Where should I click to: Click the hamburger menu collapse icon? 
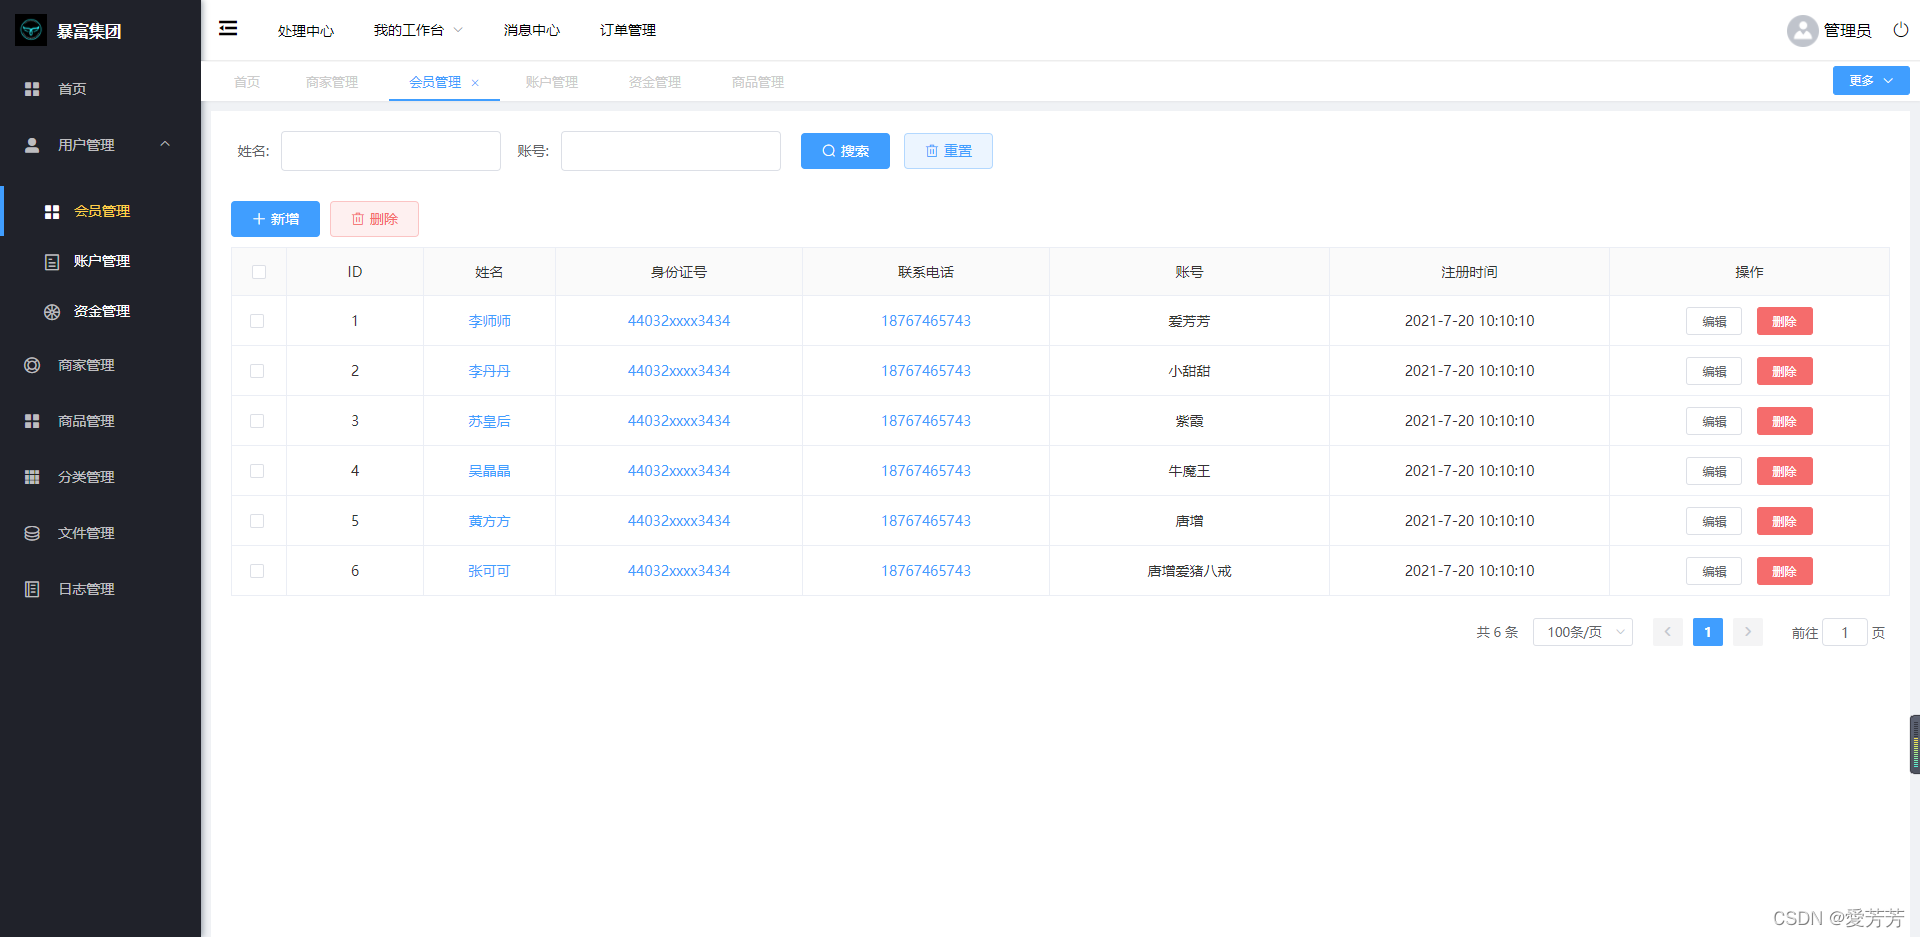228,28
